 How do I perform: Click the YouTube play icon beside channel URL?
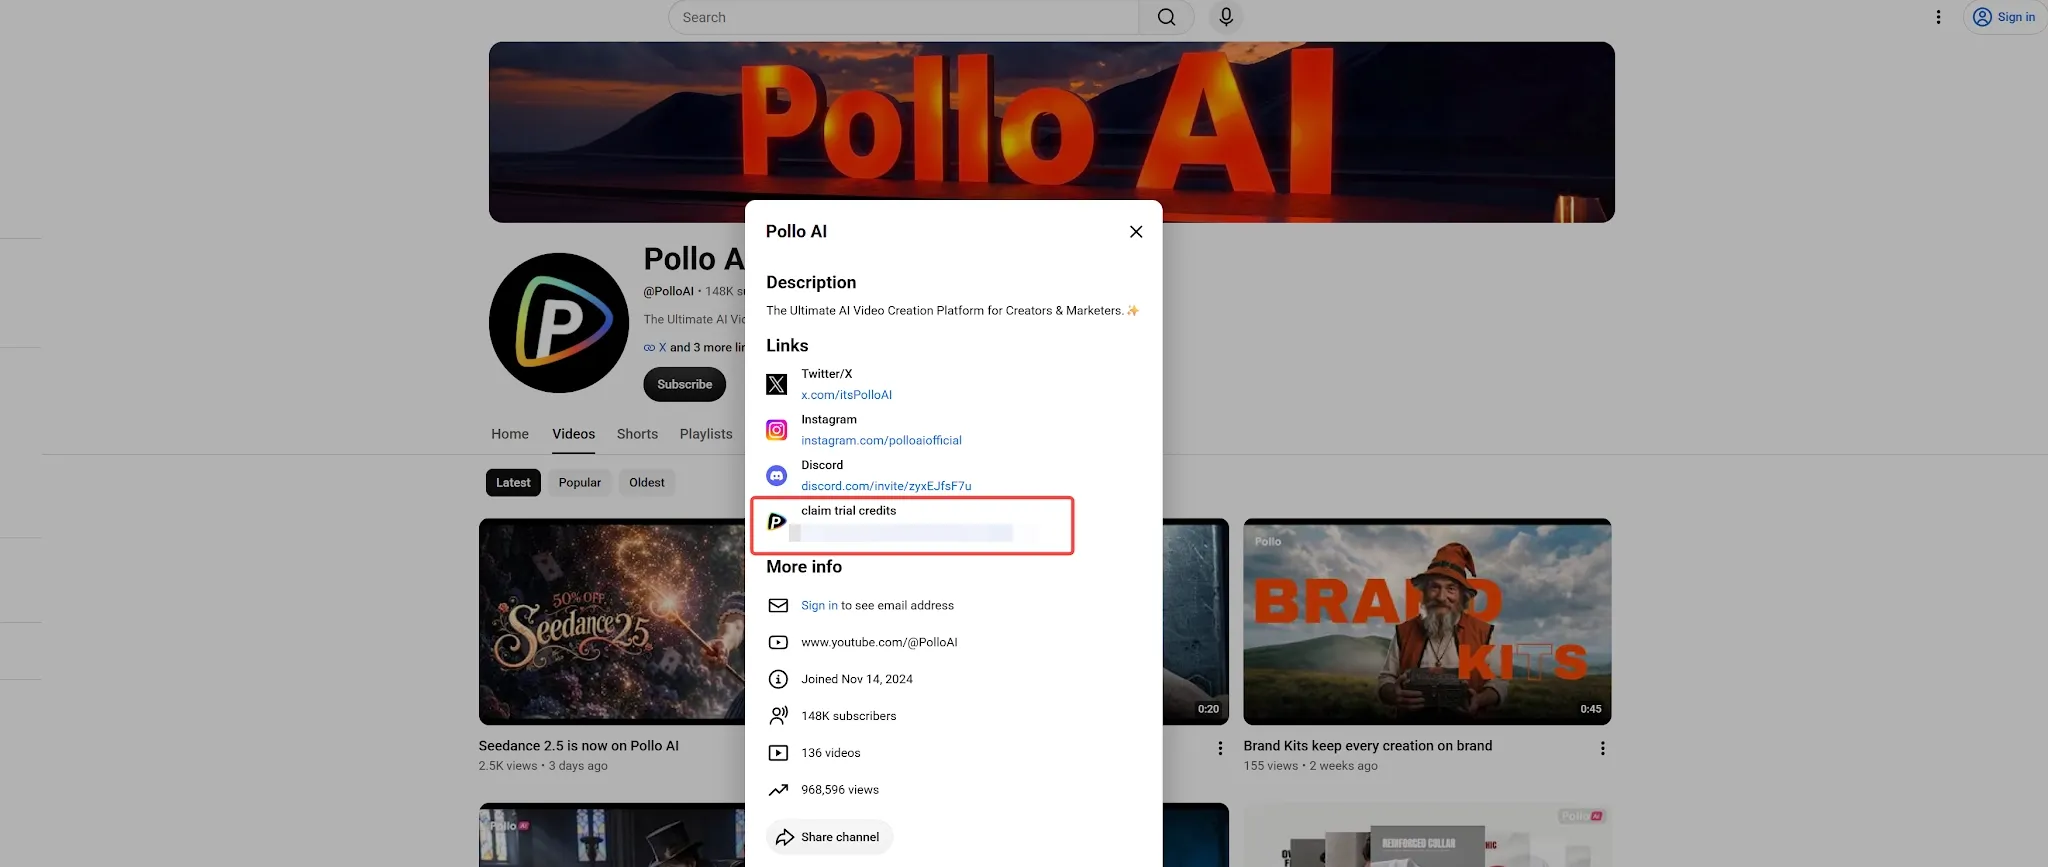[778, 642]
